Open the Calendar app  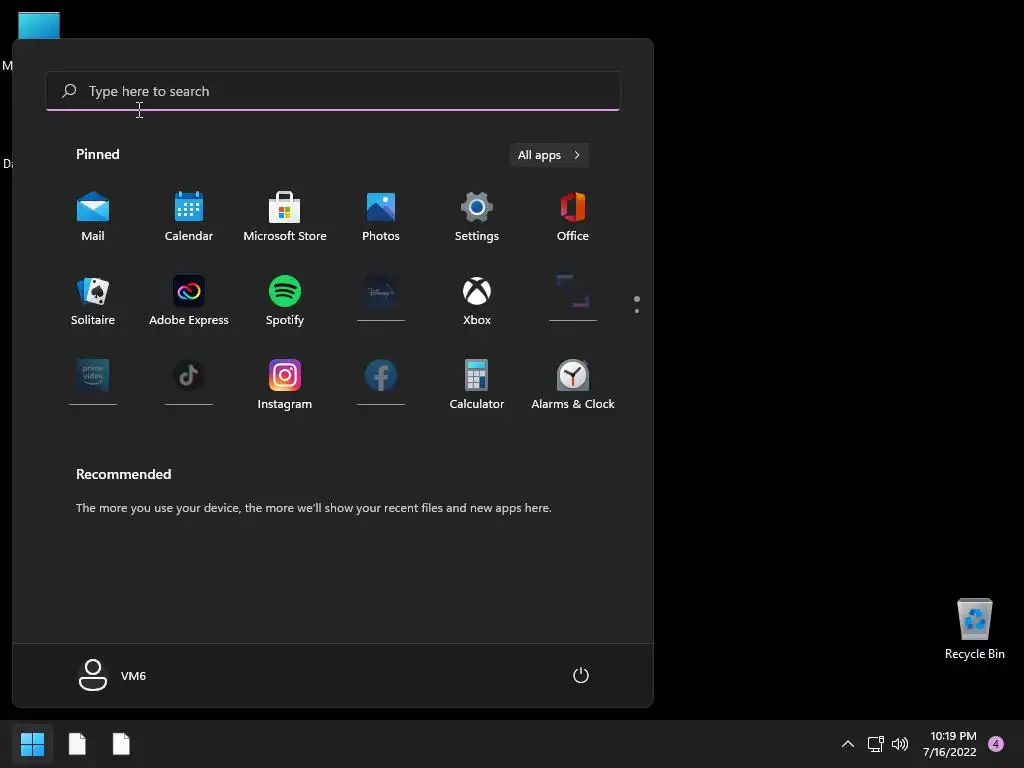[189, 217]
